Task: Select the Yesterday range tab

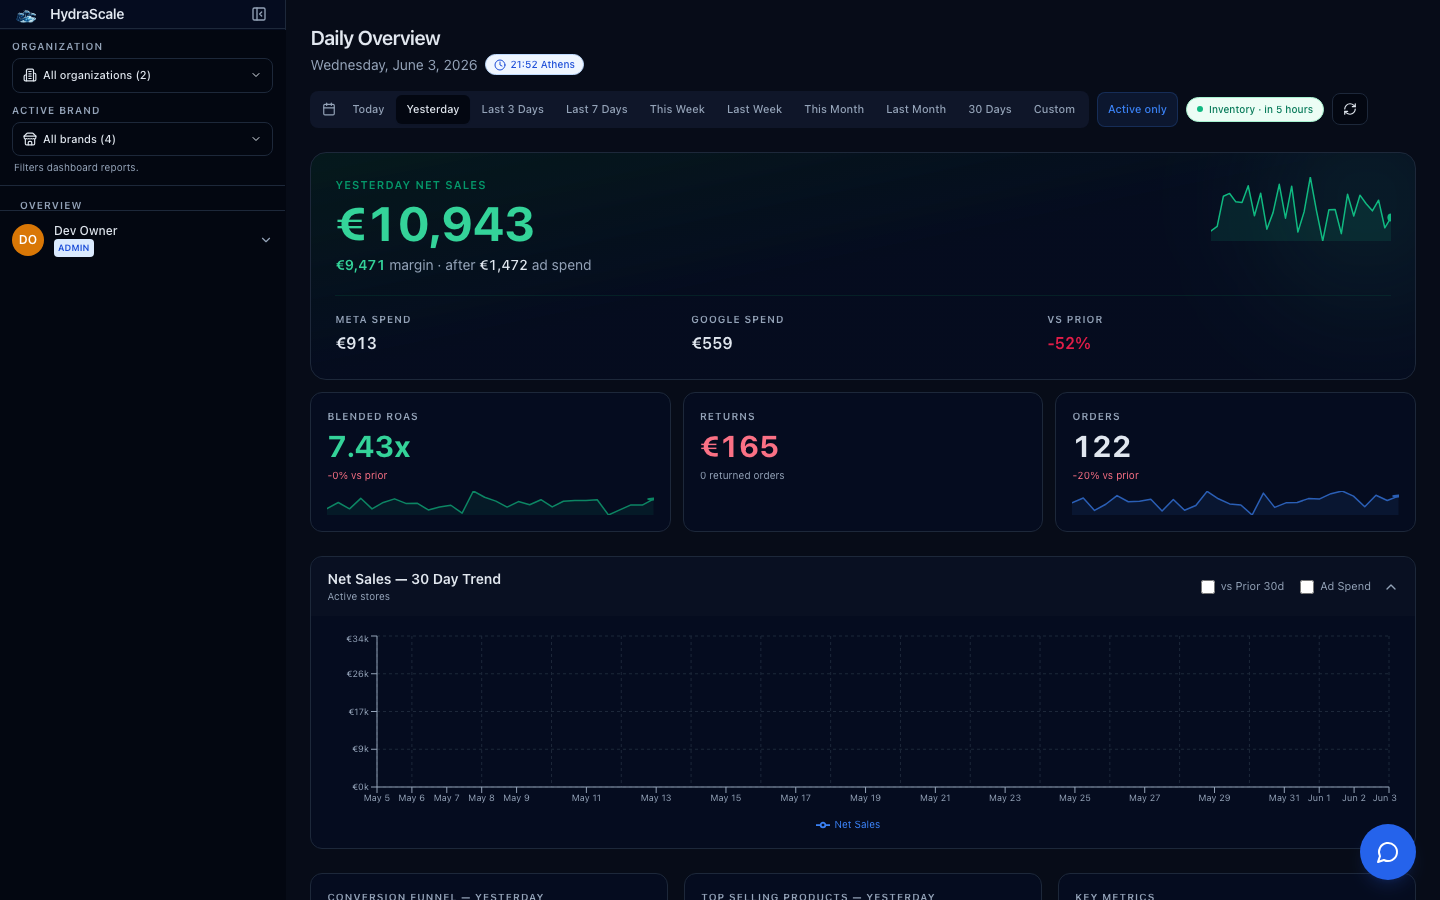Action: pos(433,109)
